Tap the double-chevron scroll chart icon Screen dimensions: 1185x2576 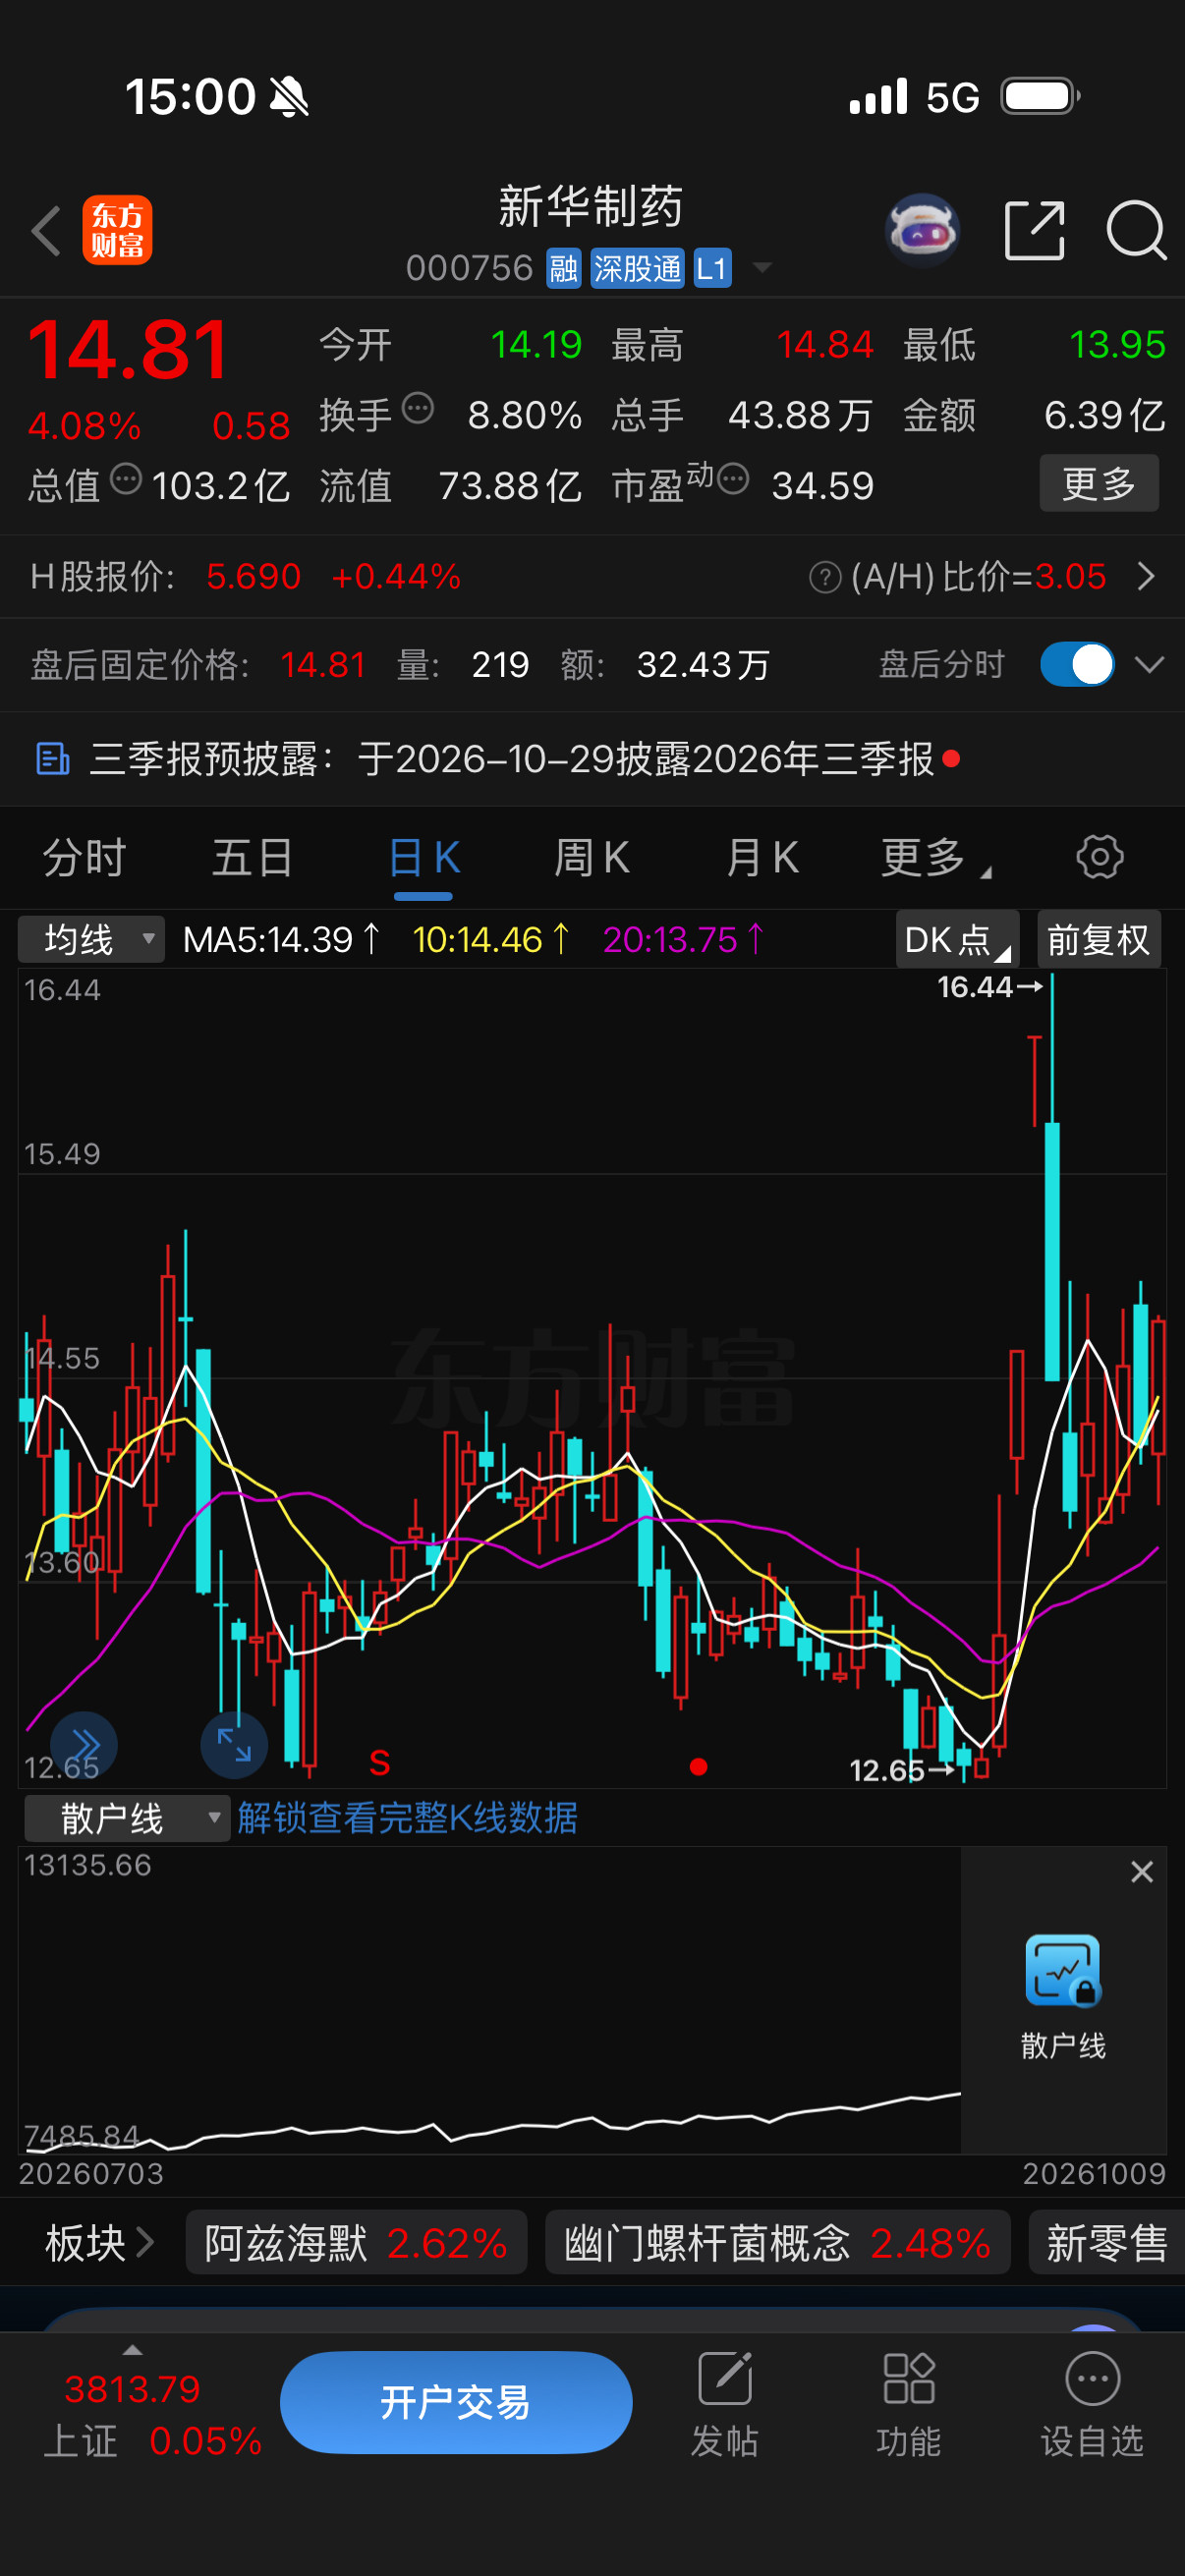click(84, 1746)
